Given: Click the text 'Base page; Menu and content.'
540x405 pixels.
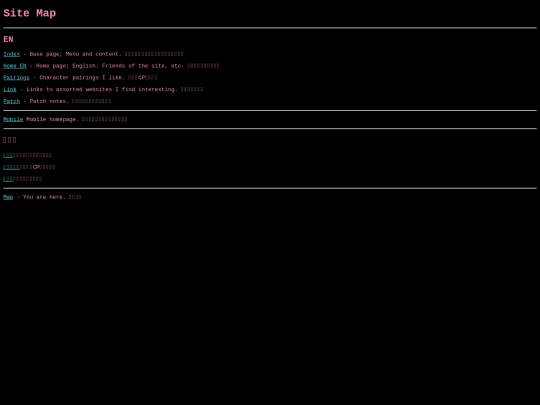Looking at the screenshot, I should click(75, 54).
